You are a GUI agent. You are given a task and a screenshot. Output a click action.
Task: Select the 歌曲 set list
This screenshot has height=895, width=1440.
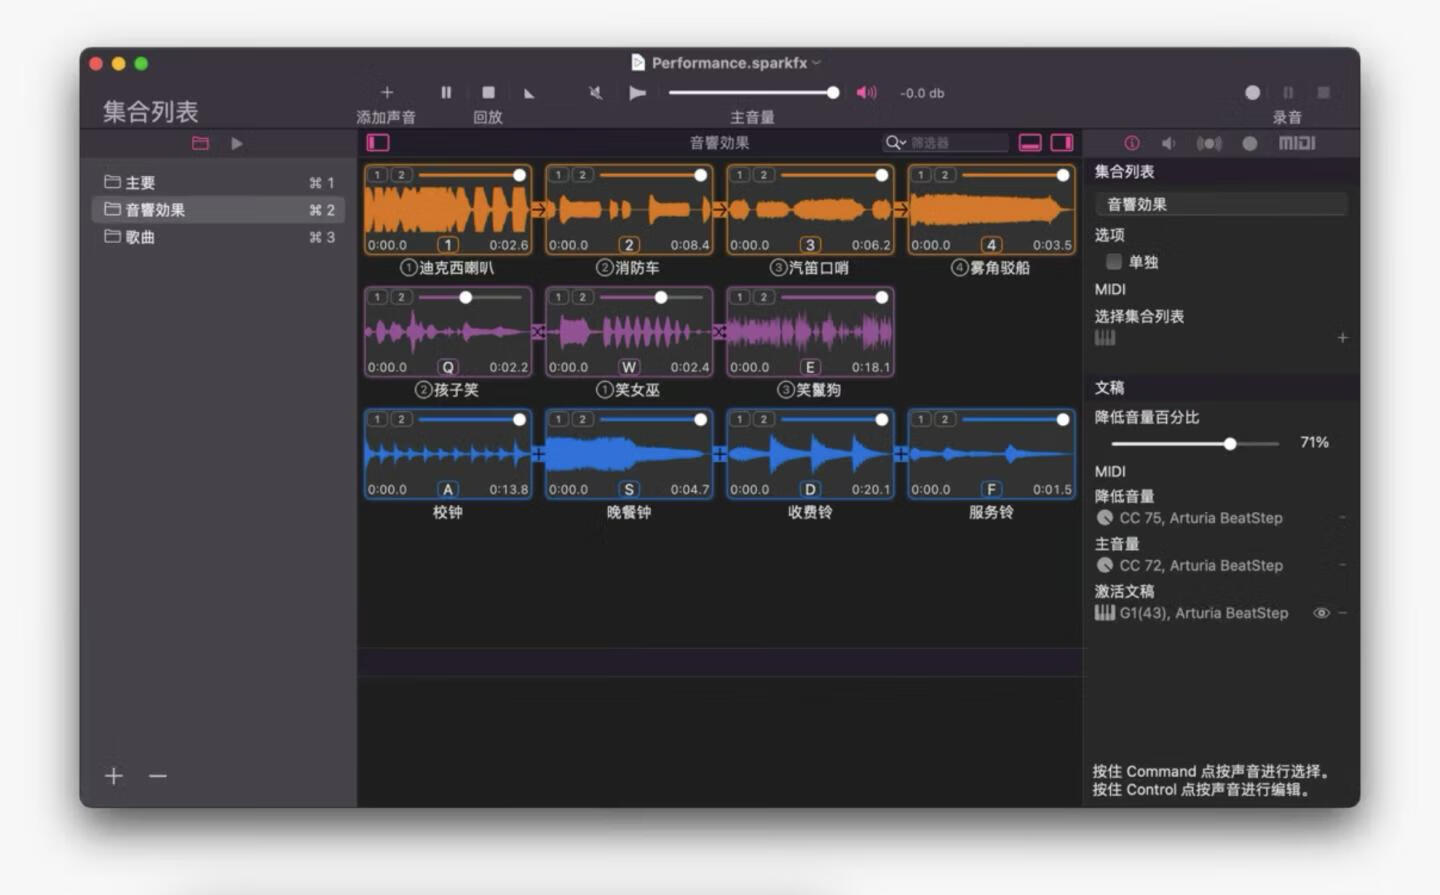coord(218,237)
